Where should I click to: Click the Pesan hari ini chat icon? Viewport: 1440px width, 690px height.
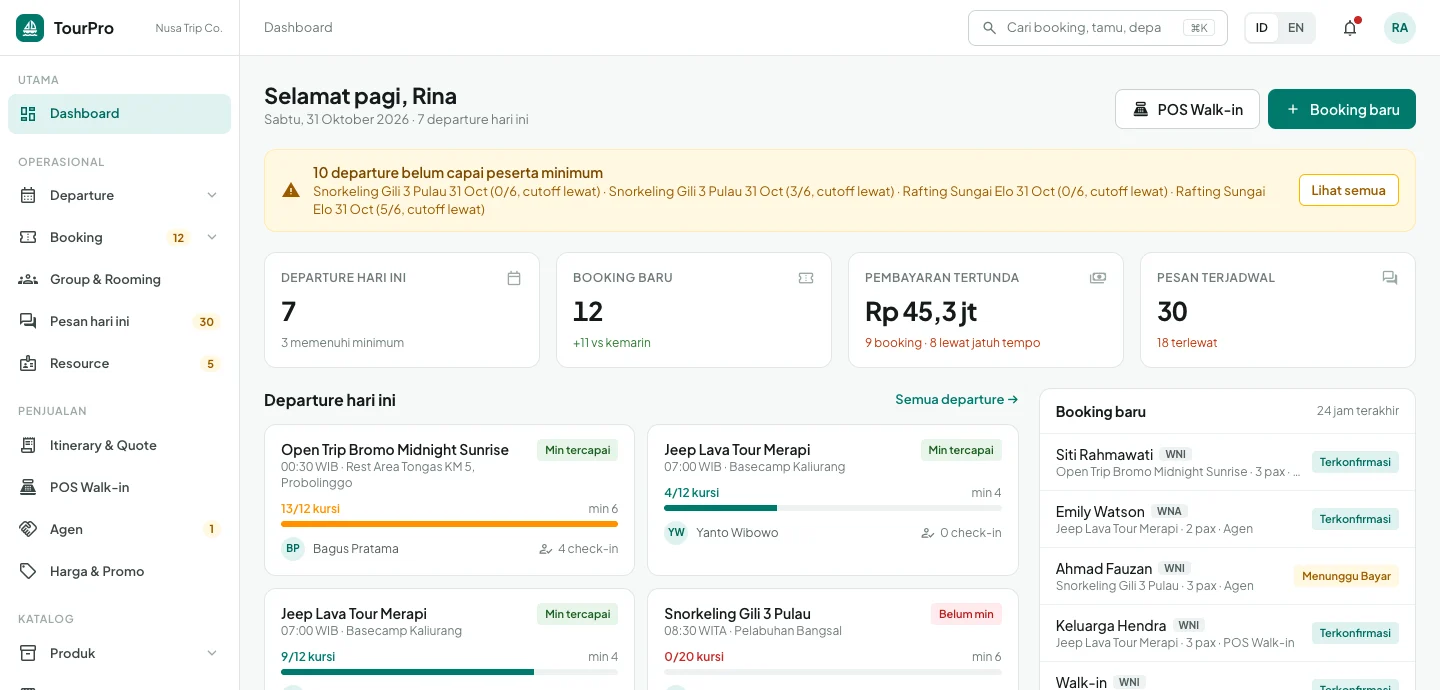click(x=28, y=321)
